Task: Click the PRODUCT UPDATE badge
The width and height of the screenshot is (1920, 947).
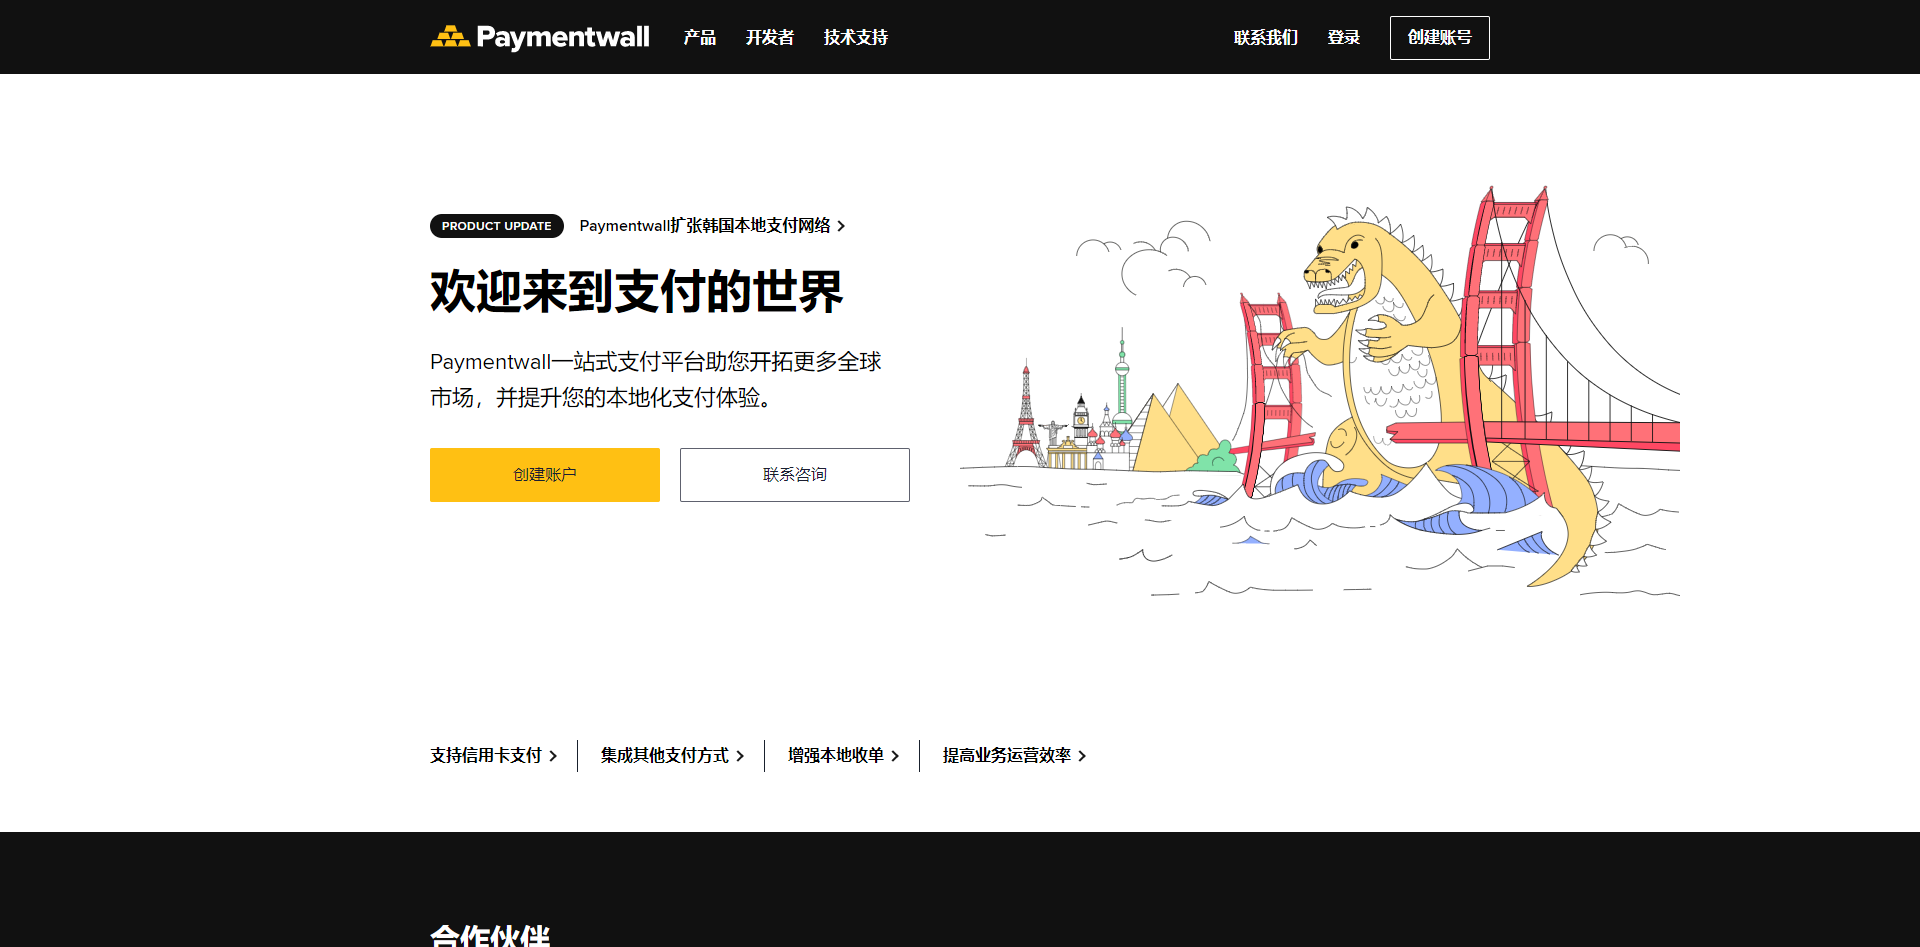Action: tap(496, 226)
